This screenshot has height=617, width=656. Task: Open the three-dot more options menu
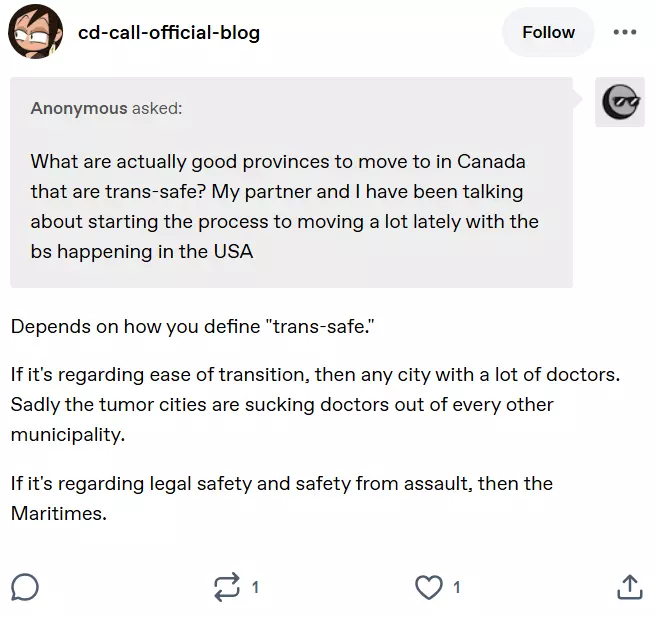(625, 32)
